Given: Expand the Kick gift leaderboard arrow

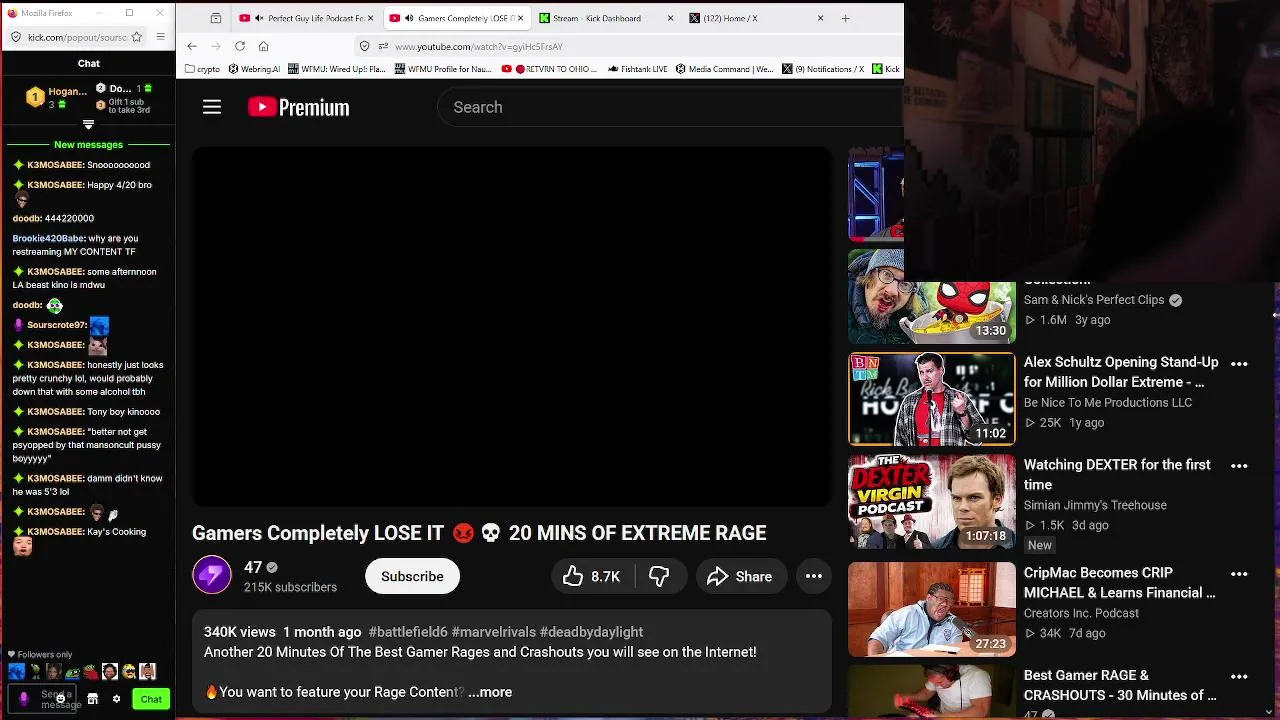Looking at the screenshot, I should (x=88, y=125).
